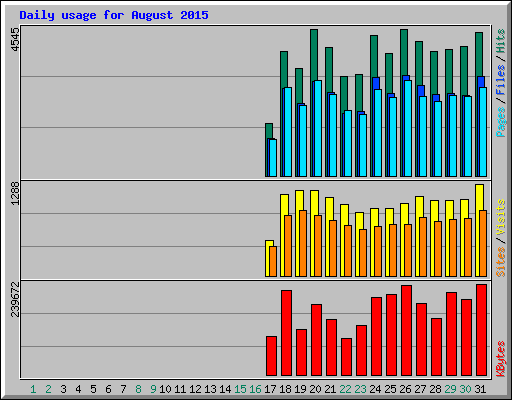The image size is (512, 400).
Task: Click the chart title 'Daily usage for August 2015'
Action: point(114,15)
